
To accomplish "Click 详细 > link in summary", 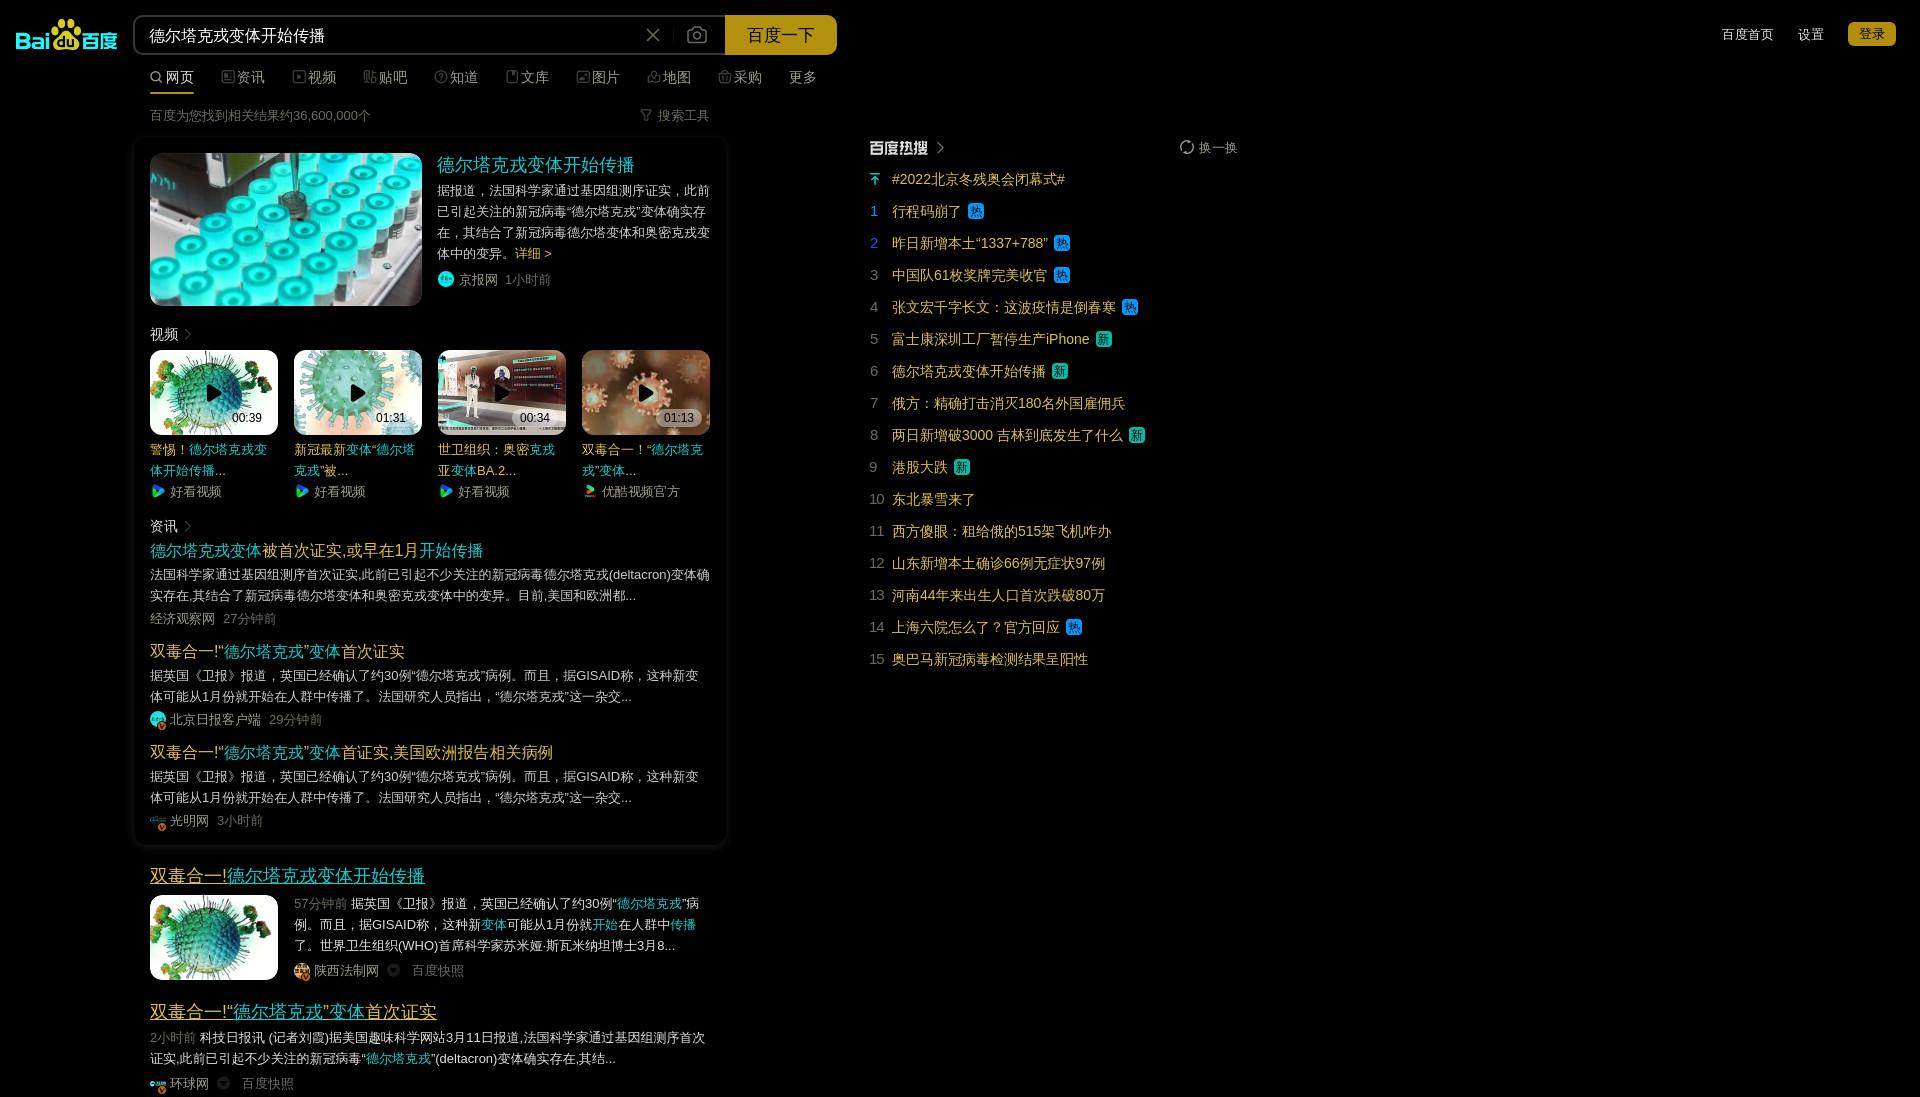I will click(x=533, y=254).
